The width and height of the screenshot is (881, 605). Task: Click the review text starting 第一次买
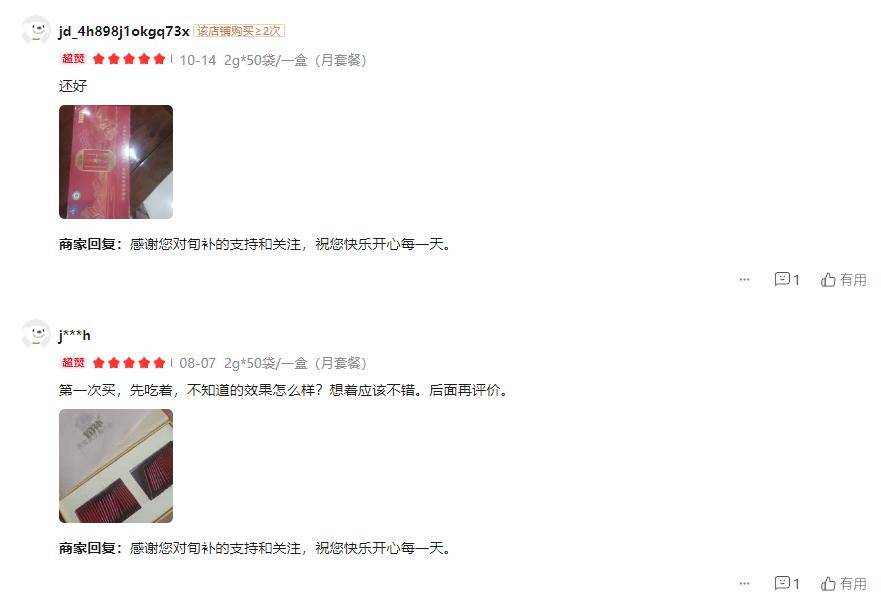click(284, 390)
